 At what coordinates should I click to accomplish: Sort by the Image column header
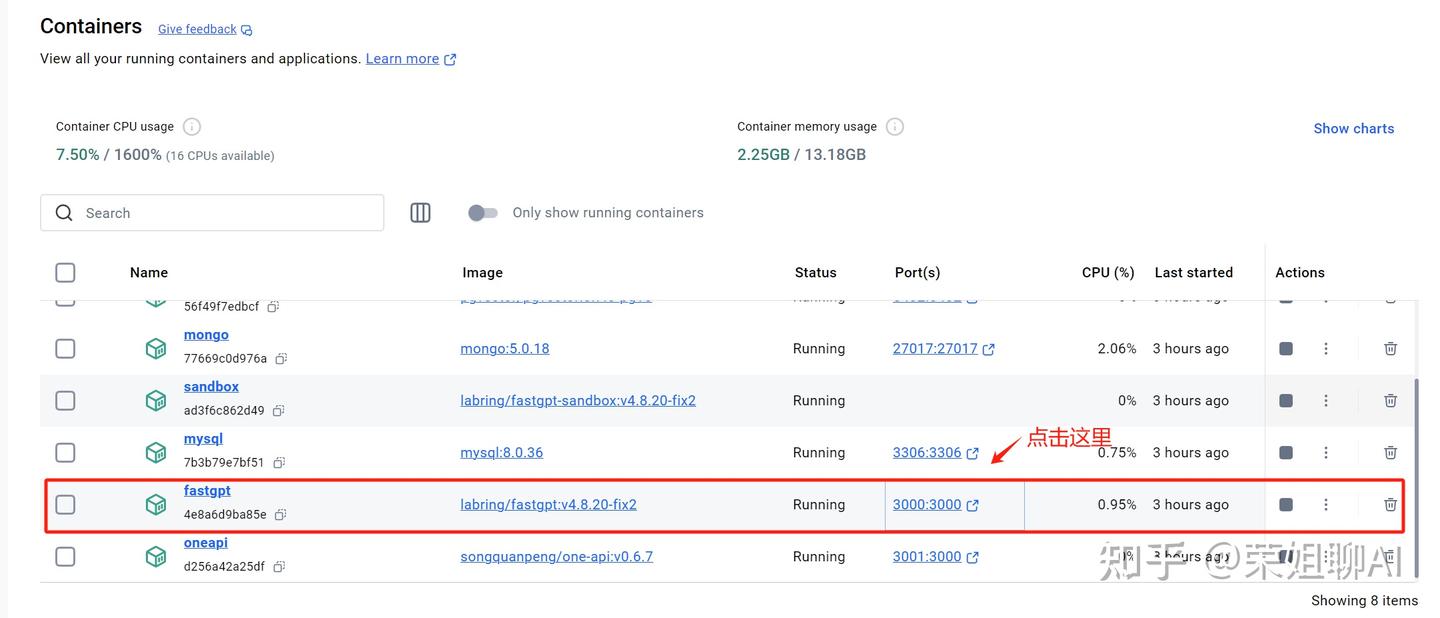pyautogui.click(x=482, y=272)
